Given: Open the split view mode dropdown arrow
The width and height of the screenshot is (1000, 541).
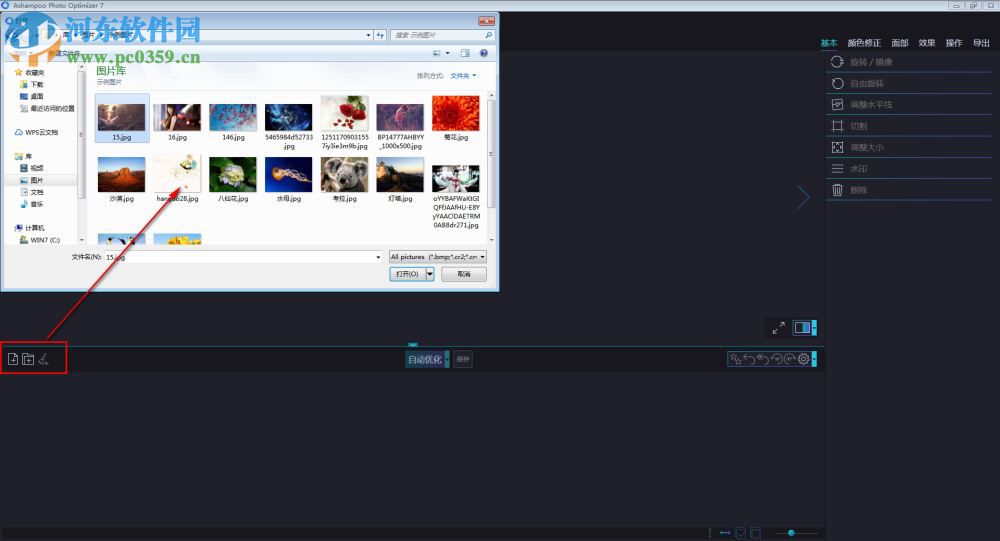Looking at the screenshot, I should 814,328.
